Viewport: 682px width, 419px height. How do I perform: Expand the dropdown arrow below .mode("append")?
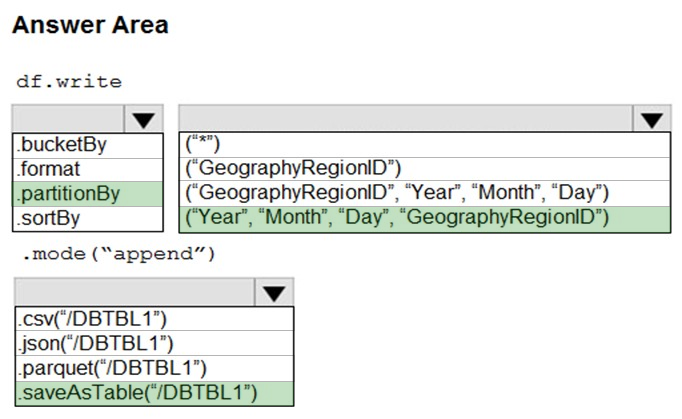(x=274, y=292)
